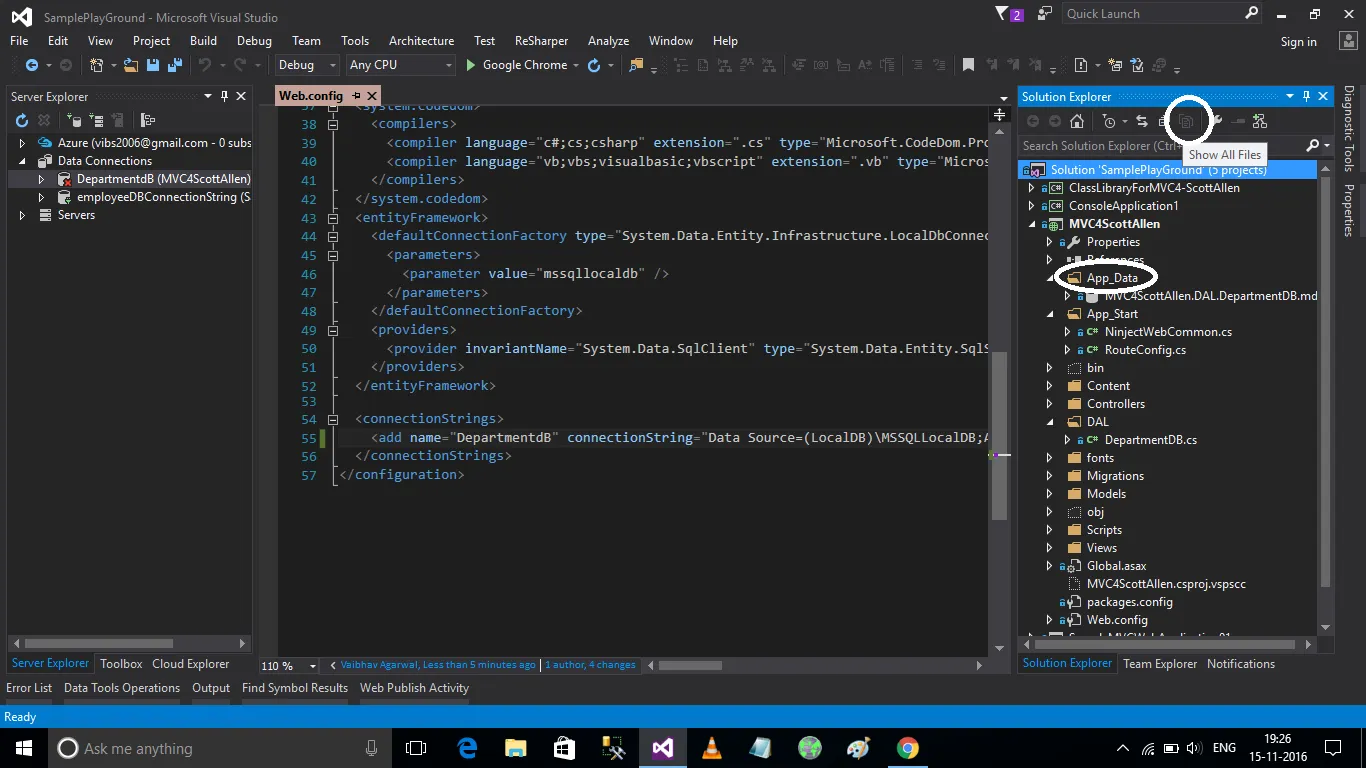Toggle auto-hide pin on Solution Explorer
Image resolution: width=1366 pixels, height=768 pixels.
(1305, 96)
